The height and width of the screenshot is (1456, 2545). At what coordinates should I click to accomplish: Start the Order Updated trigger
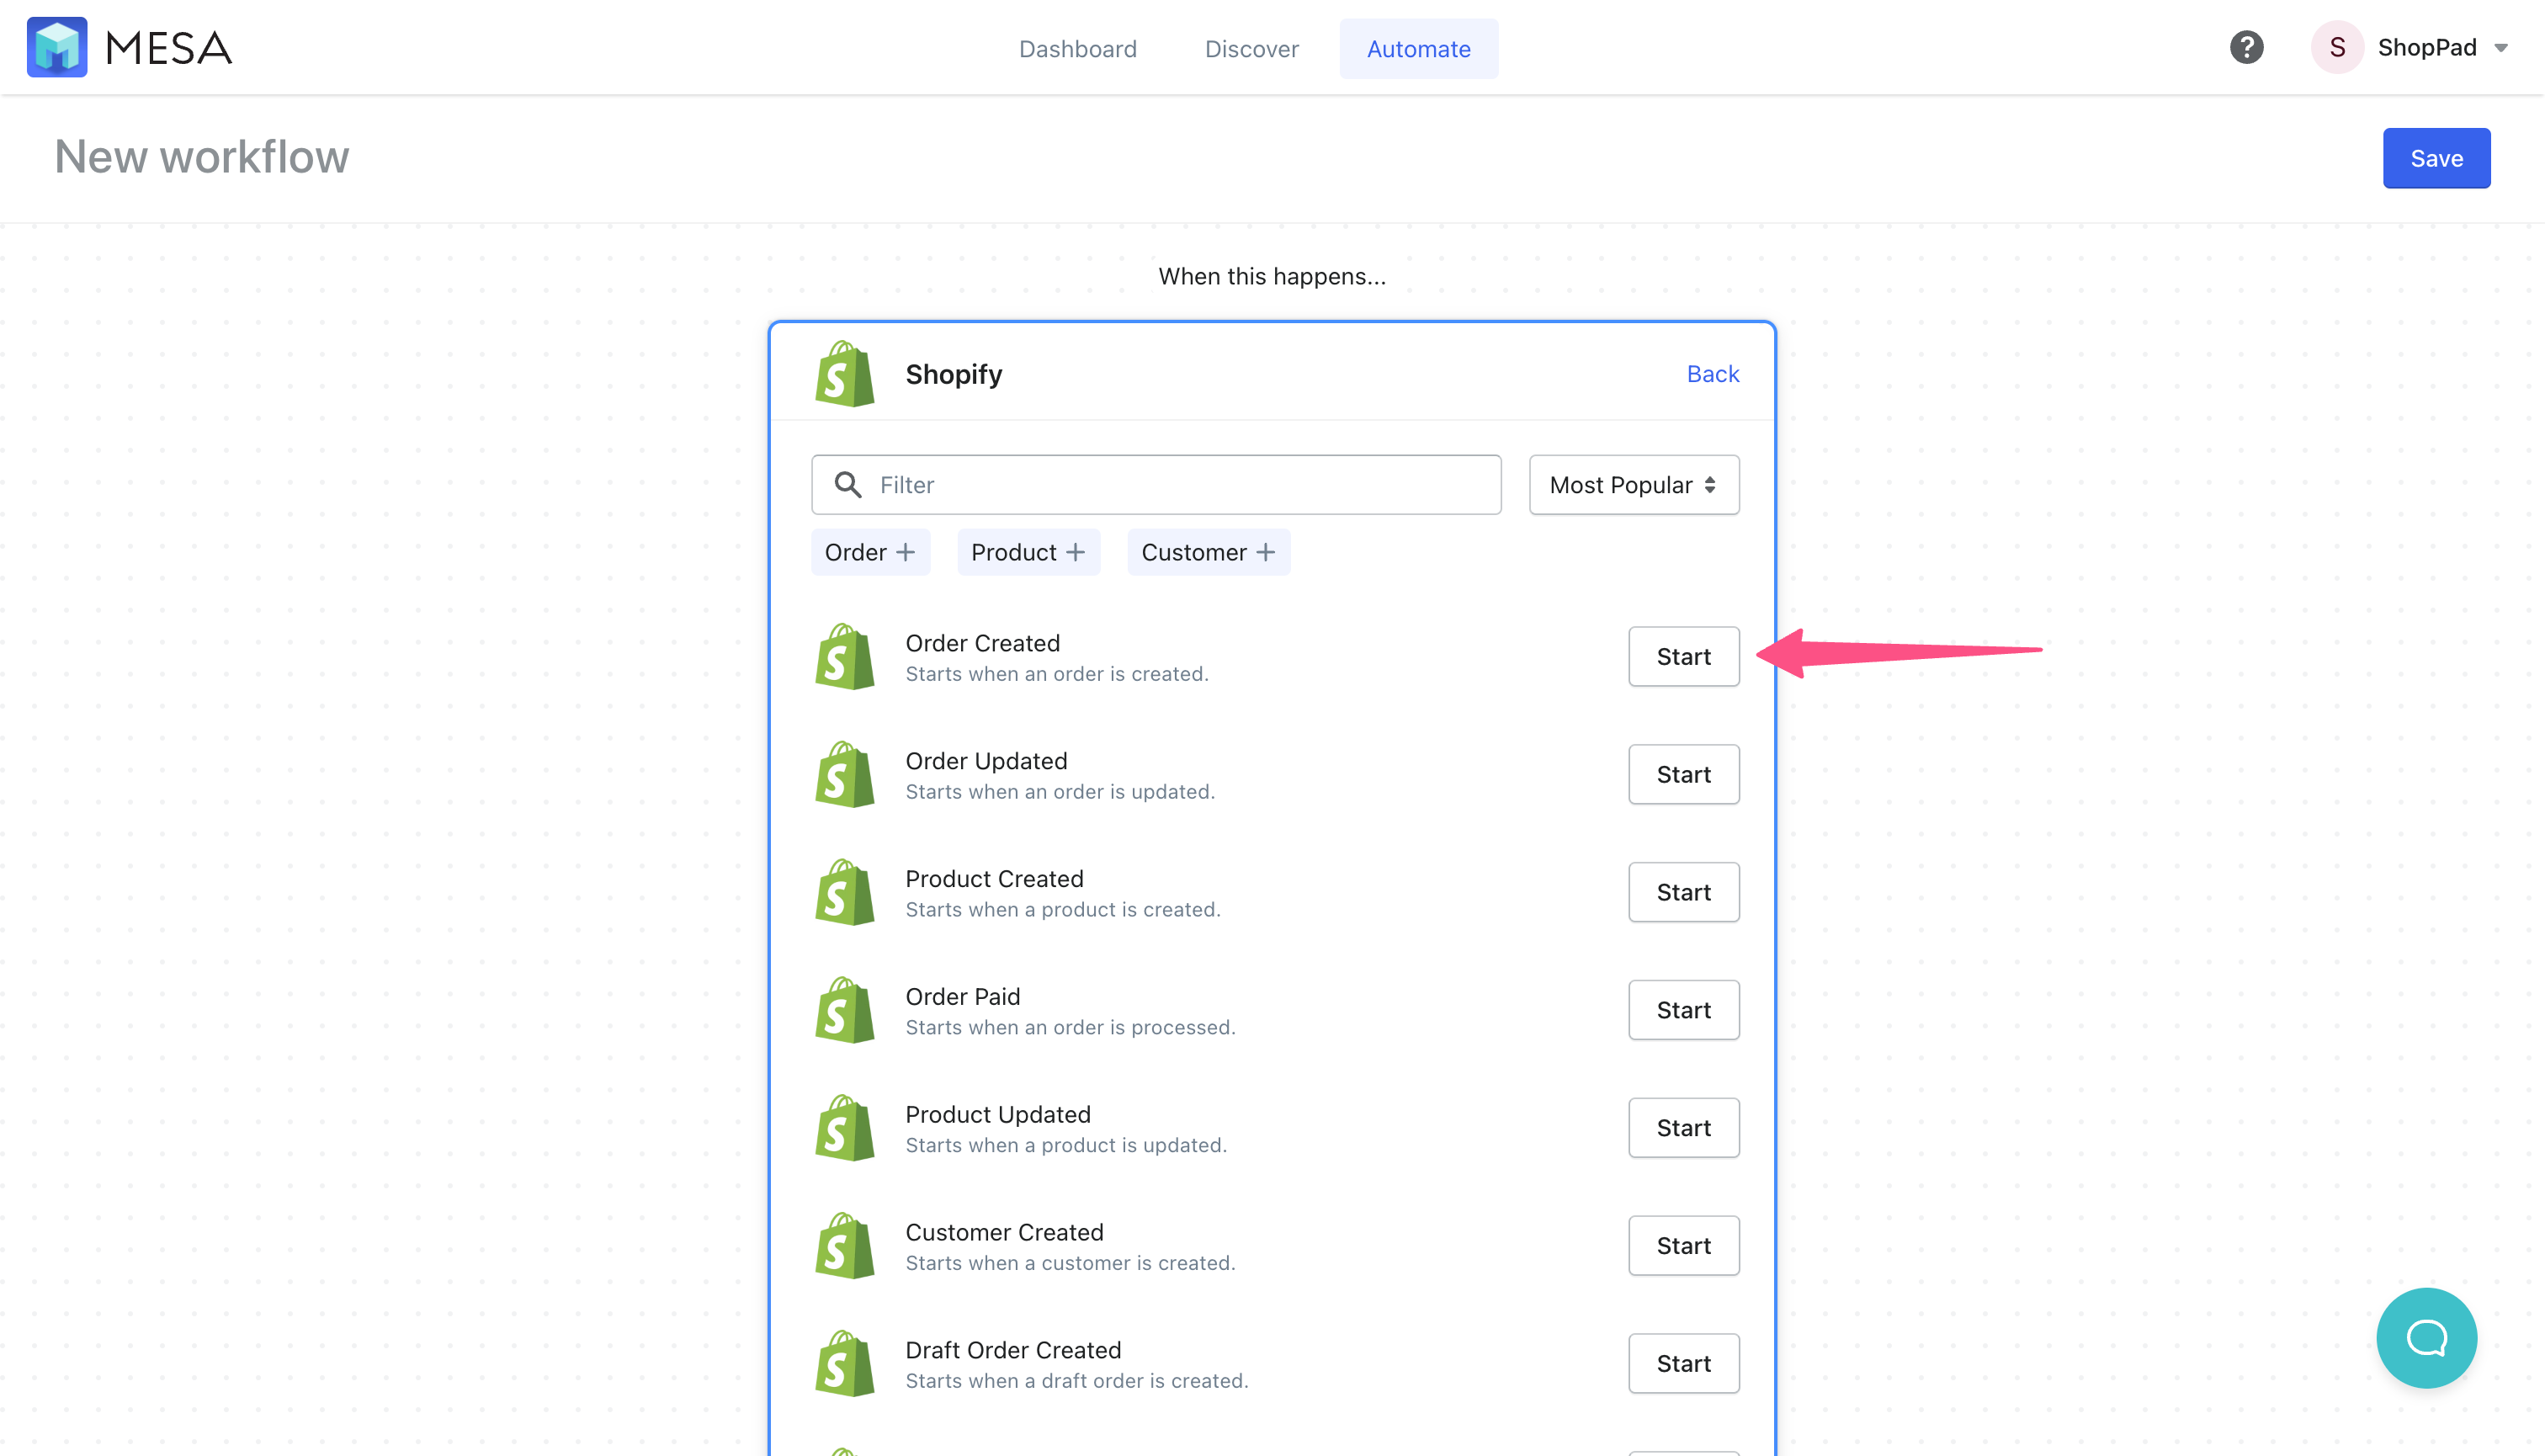pos(1683,775)
